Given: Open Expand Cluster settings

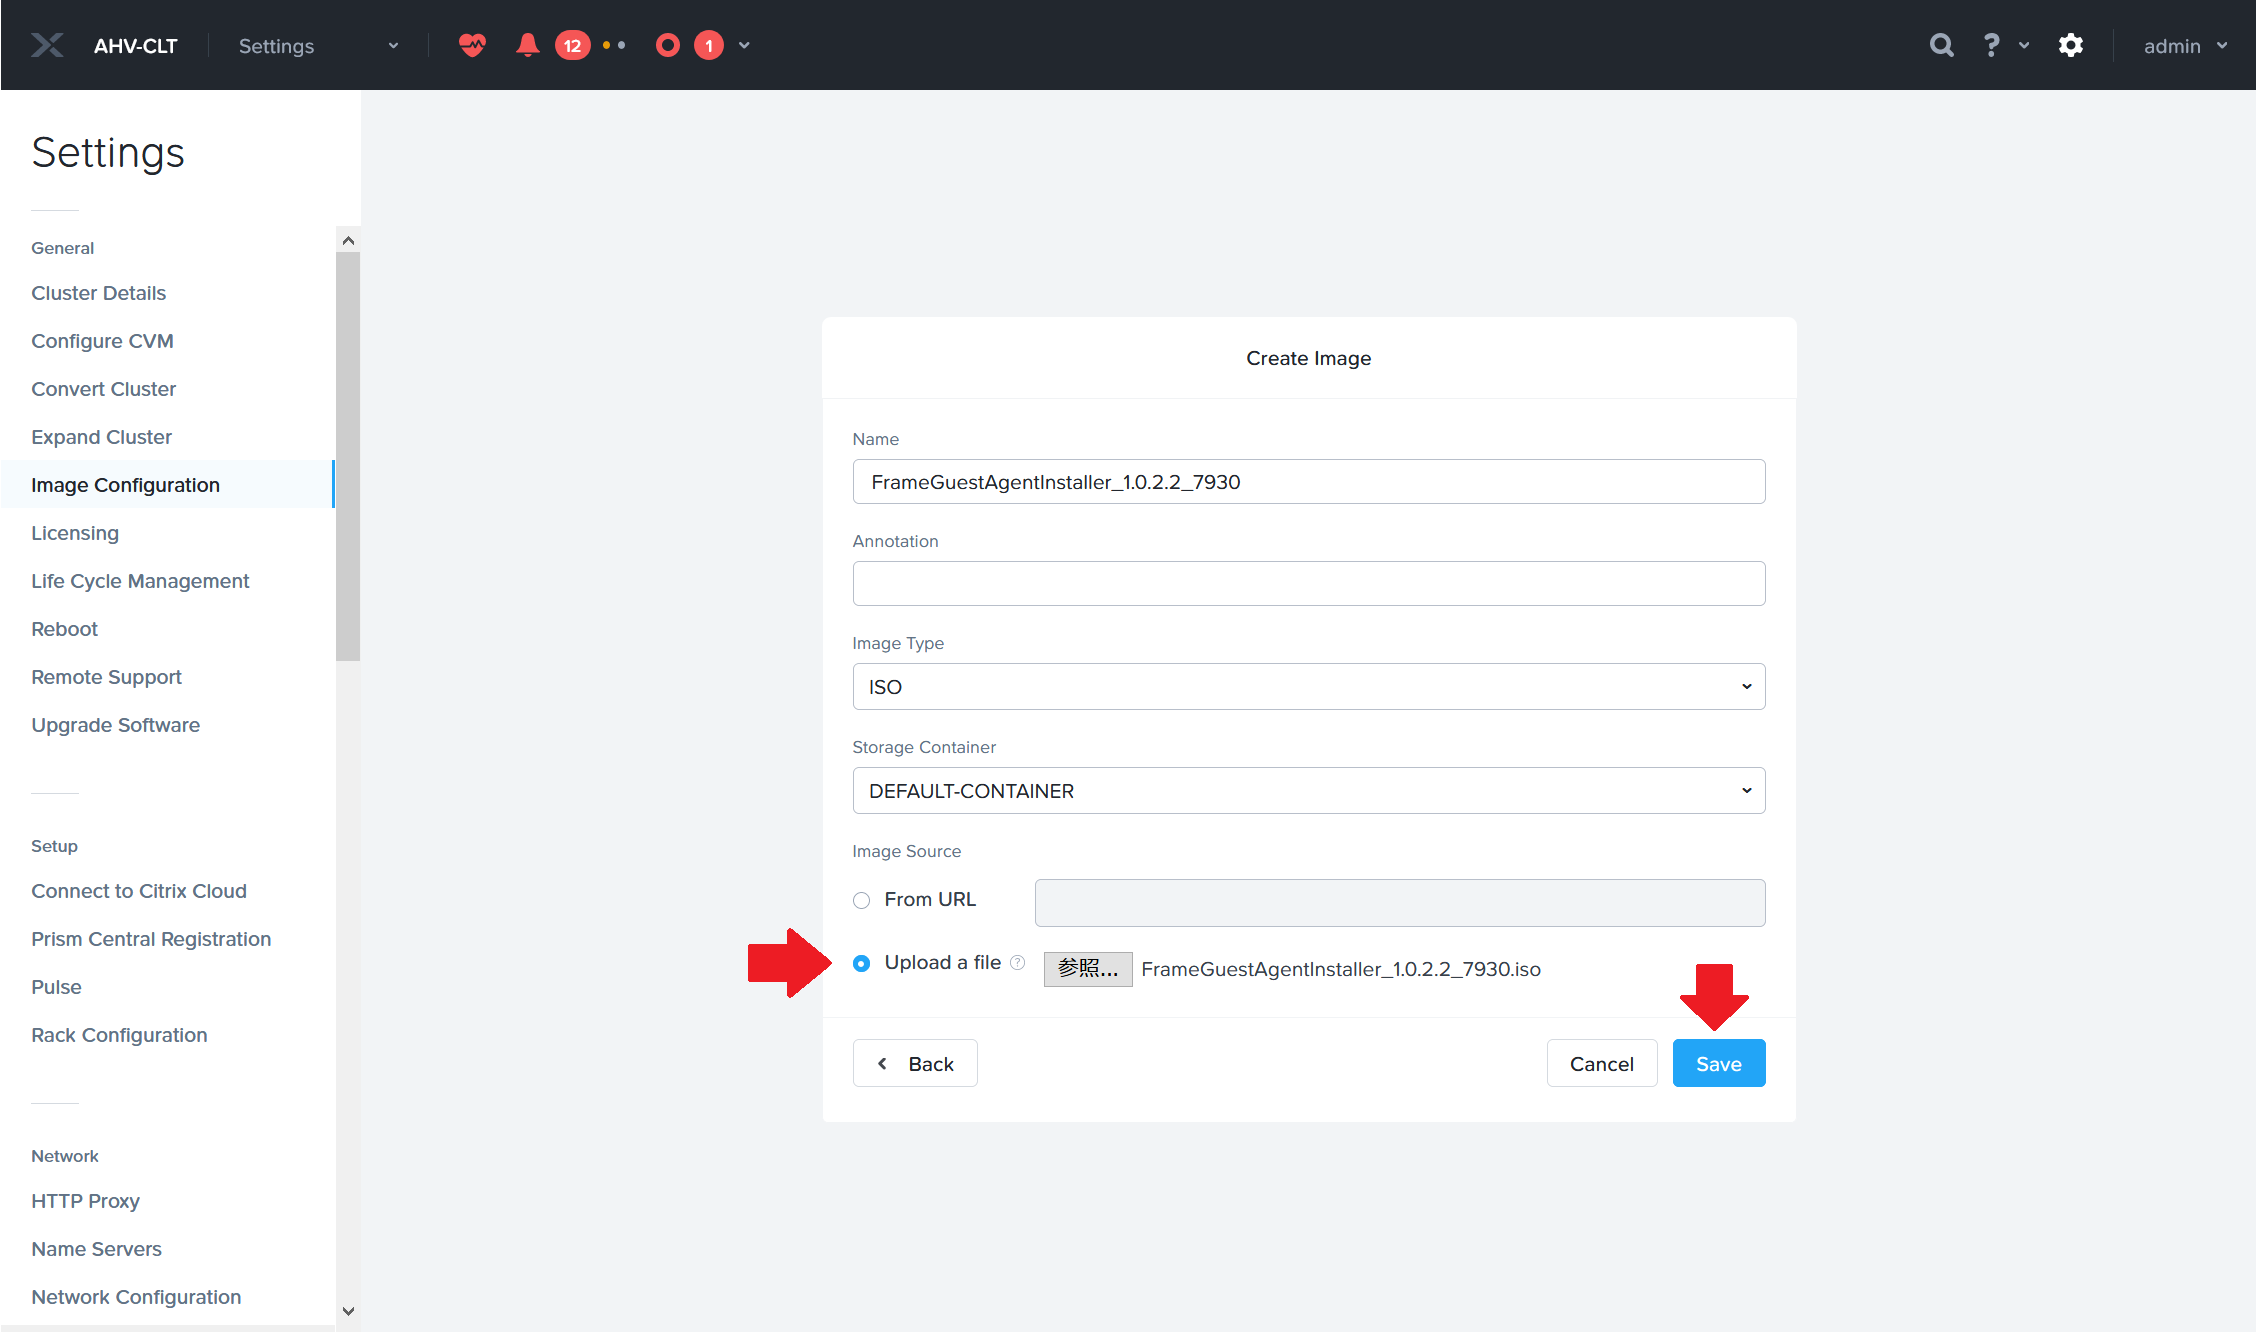Looking at the screenshot, I should click(x=101, y=437).
